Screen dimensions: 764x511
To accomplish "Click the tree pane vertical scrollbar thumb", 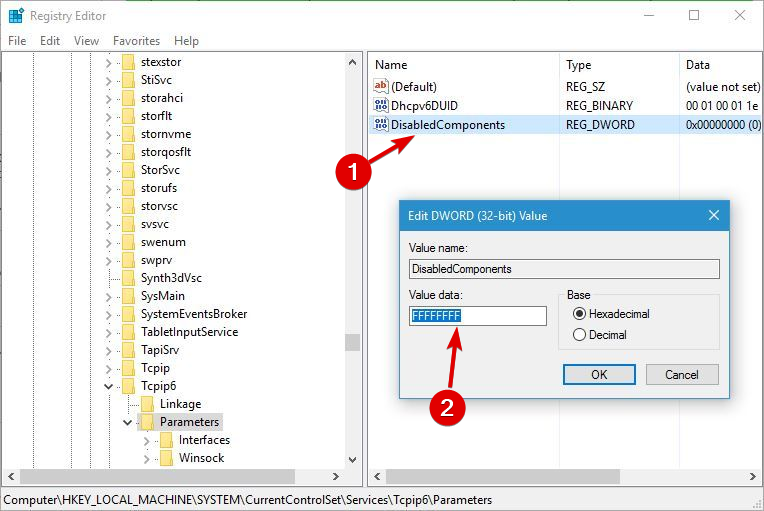I will [352, 342].
